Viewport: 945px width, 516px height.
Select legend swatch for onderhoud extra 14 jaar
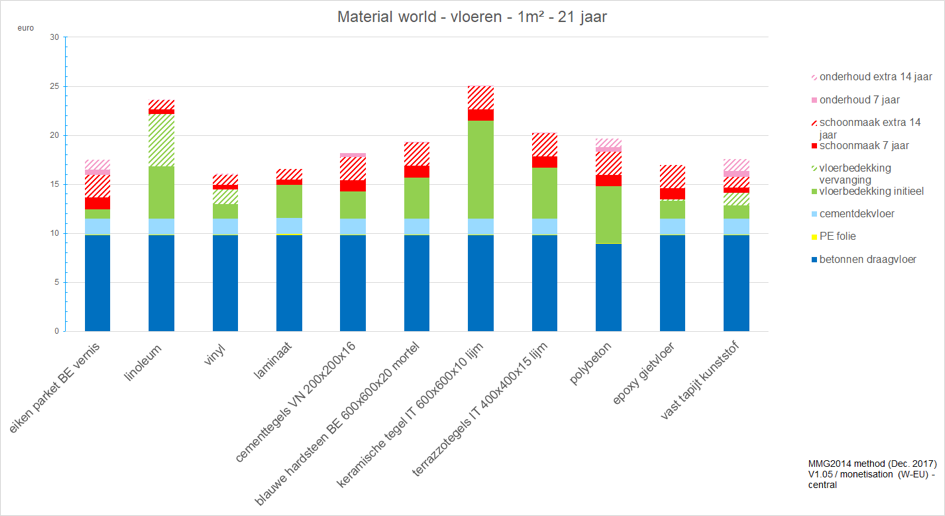[x=814, y=77]
